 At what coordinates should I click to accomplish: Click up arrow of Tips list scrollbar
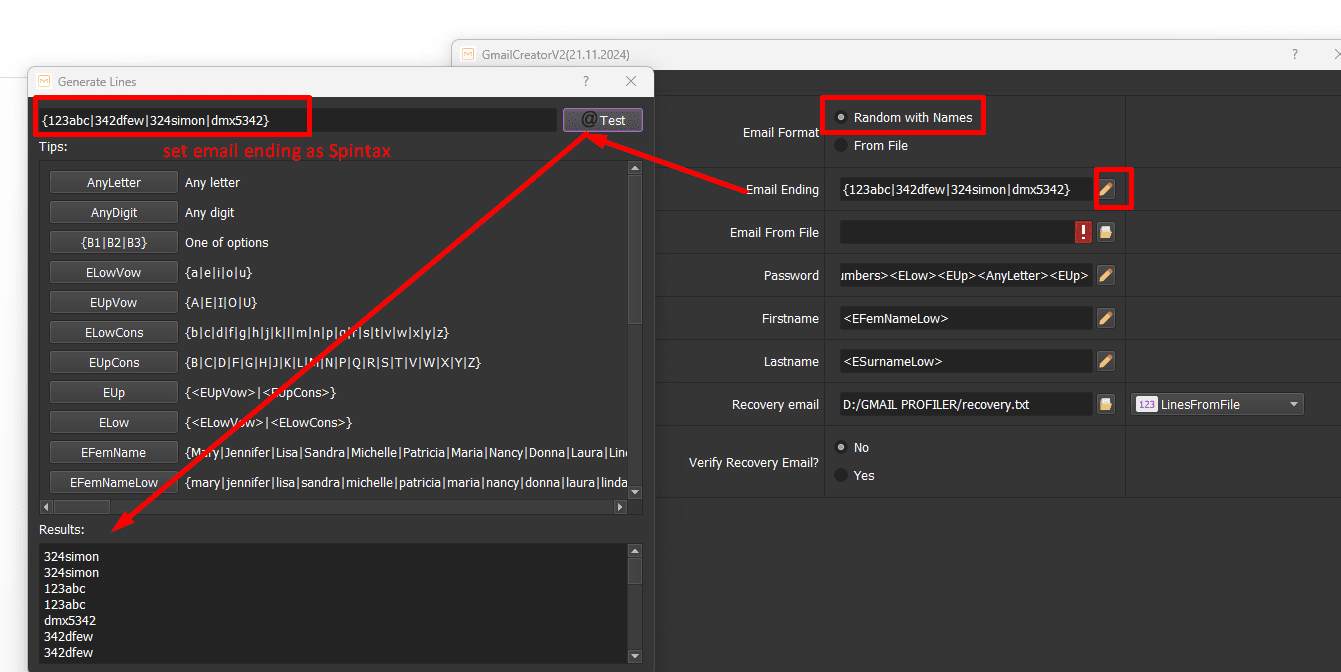[634, 168]
